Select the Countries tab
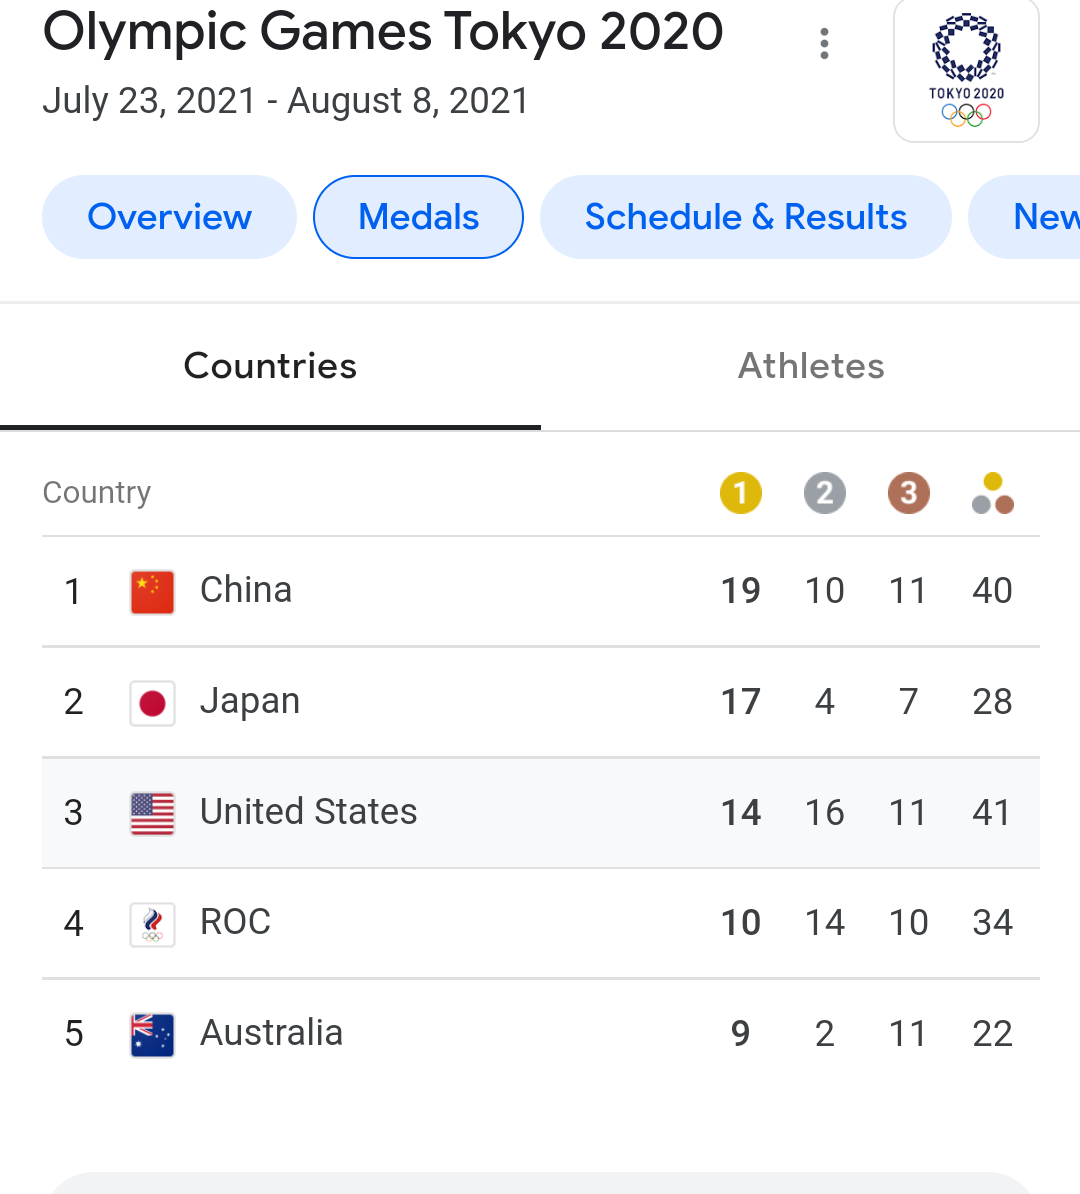This screenshot has height=1194, width=1080. coord(270,366)
